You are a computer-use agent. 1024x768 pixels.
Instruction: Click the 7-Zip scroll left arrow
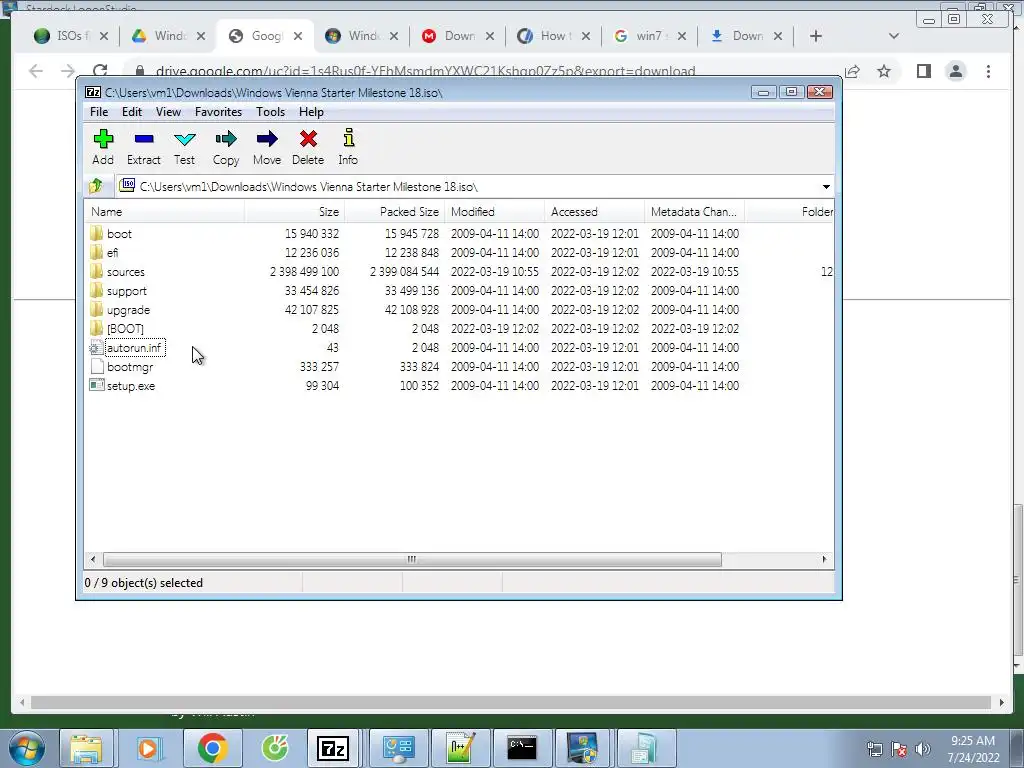(x=93, y=559)
